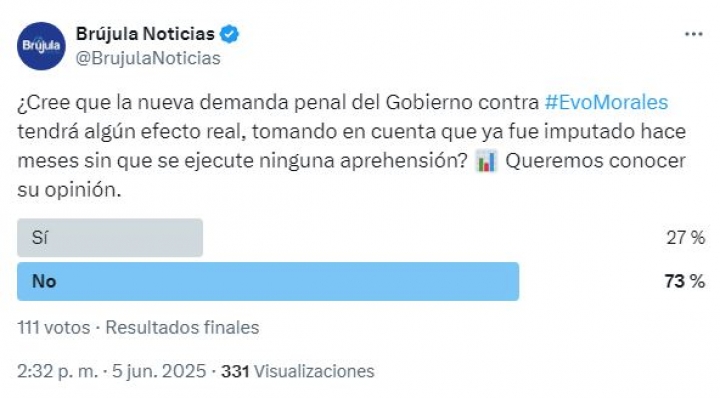
Task: Click the tweet question text body
Action: tap(352, 146)
